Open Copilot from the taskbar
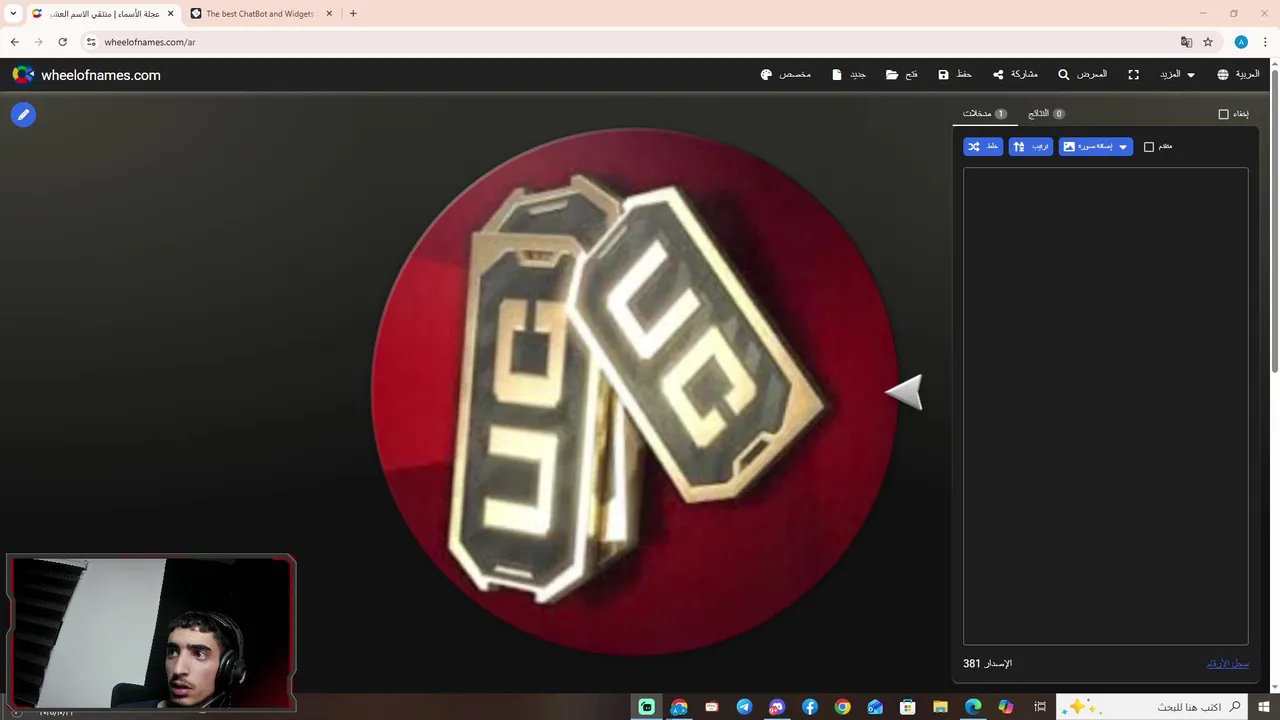 pyautogui.click(x=1006, y=707)
